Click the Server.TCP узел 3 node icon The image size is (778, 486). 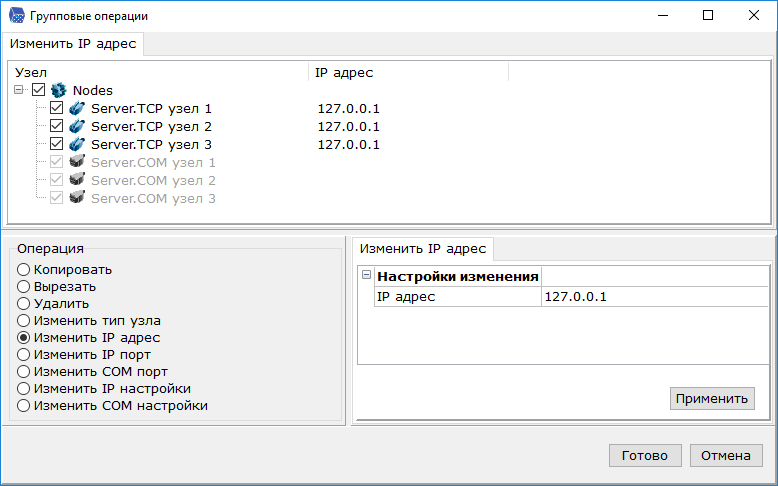77,145
